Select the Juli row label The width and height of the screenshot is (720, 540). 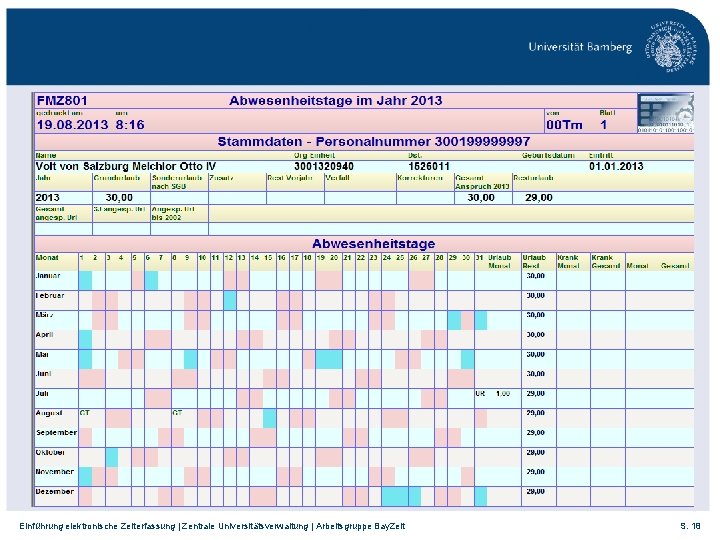[42, 394]
